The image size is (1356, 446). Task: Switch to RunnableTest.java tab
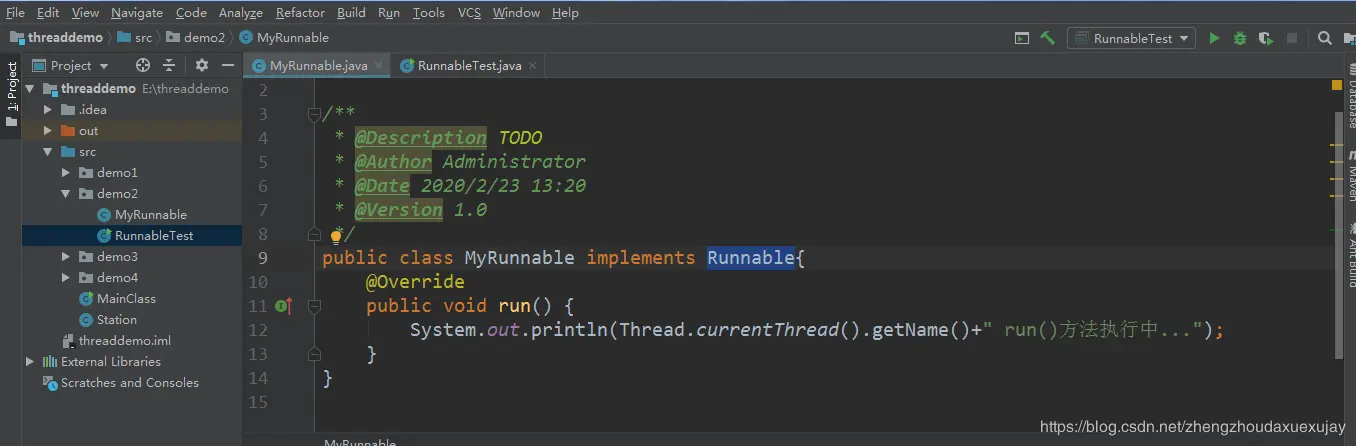pyautogui.click(x=469, y=66)
